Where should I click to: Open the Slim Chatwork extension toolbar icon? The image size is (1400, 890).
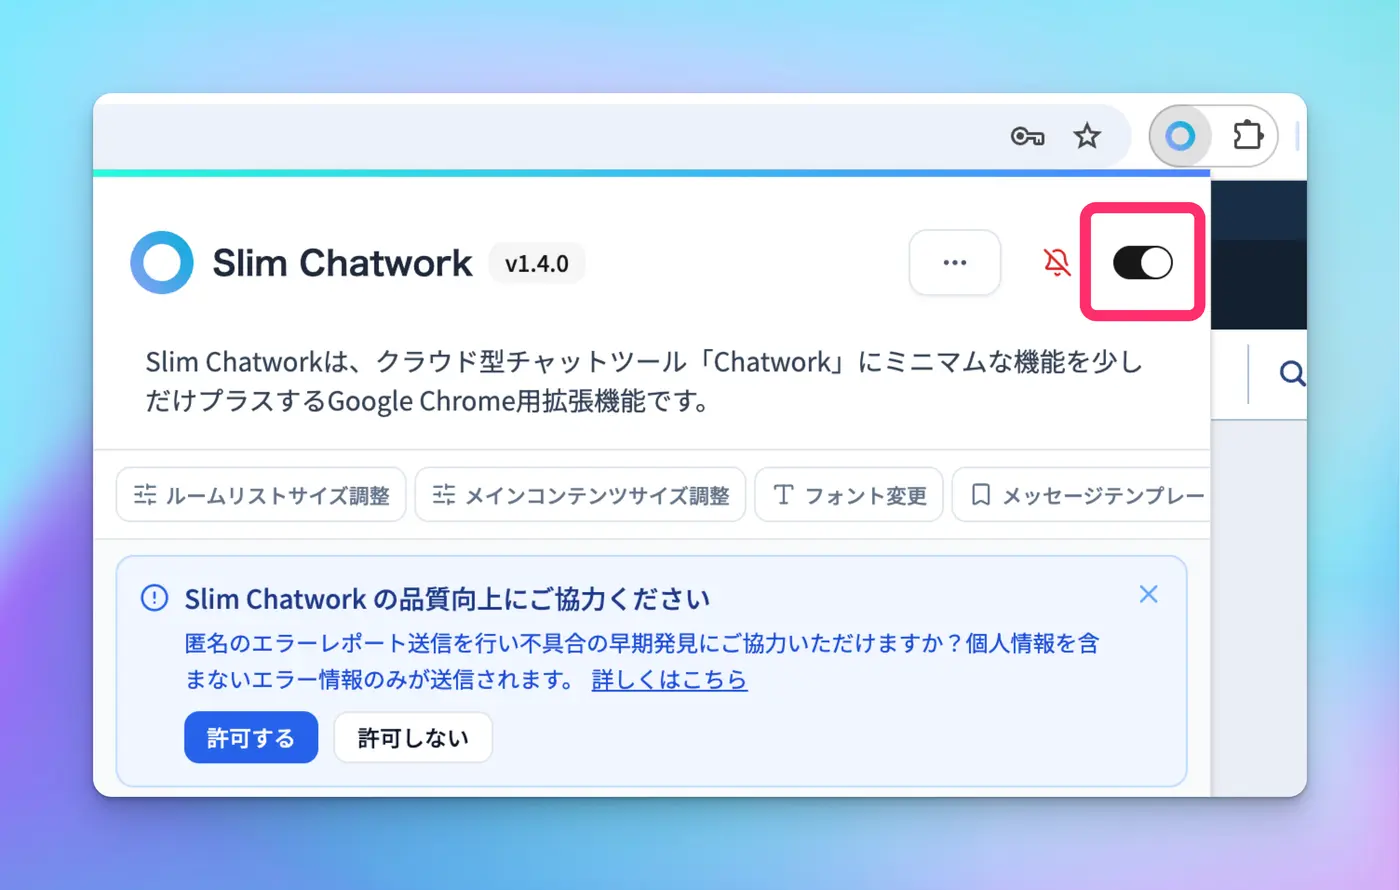[x=1180, y=136]
